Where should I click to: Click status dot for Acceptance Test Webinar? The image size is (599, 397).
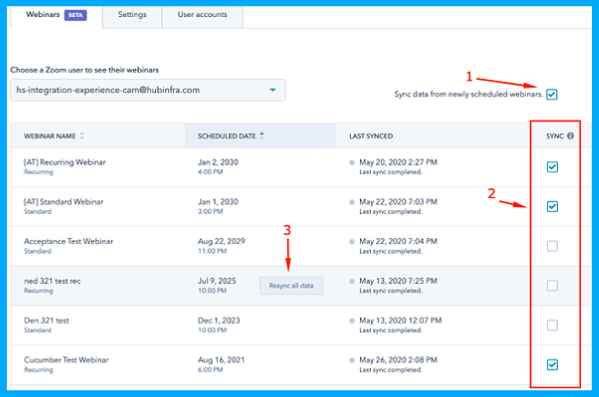(352, 241)
